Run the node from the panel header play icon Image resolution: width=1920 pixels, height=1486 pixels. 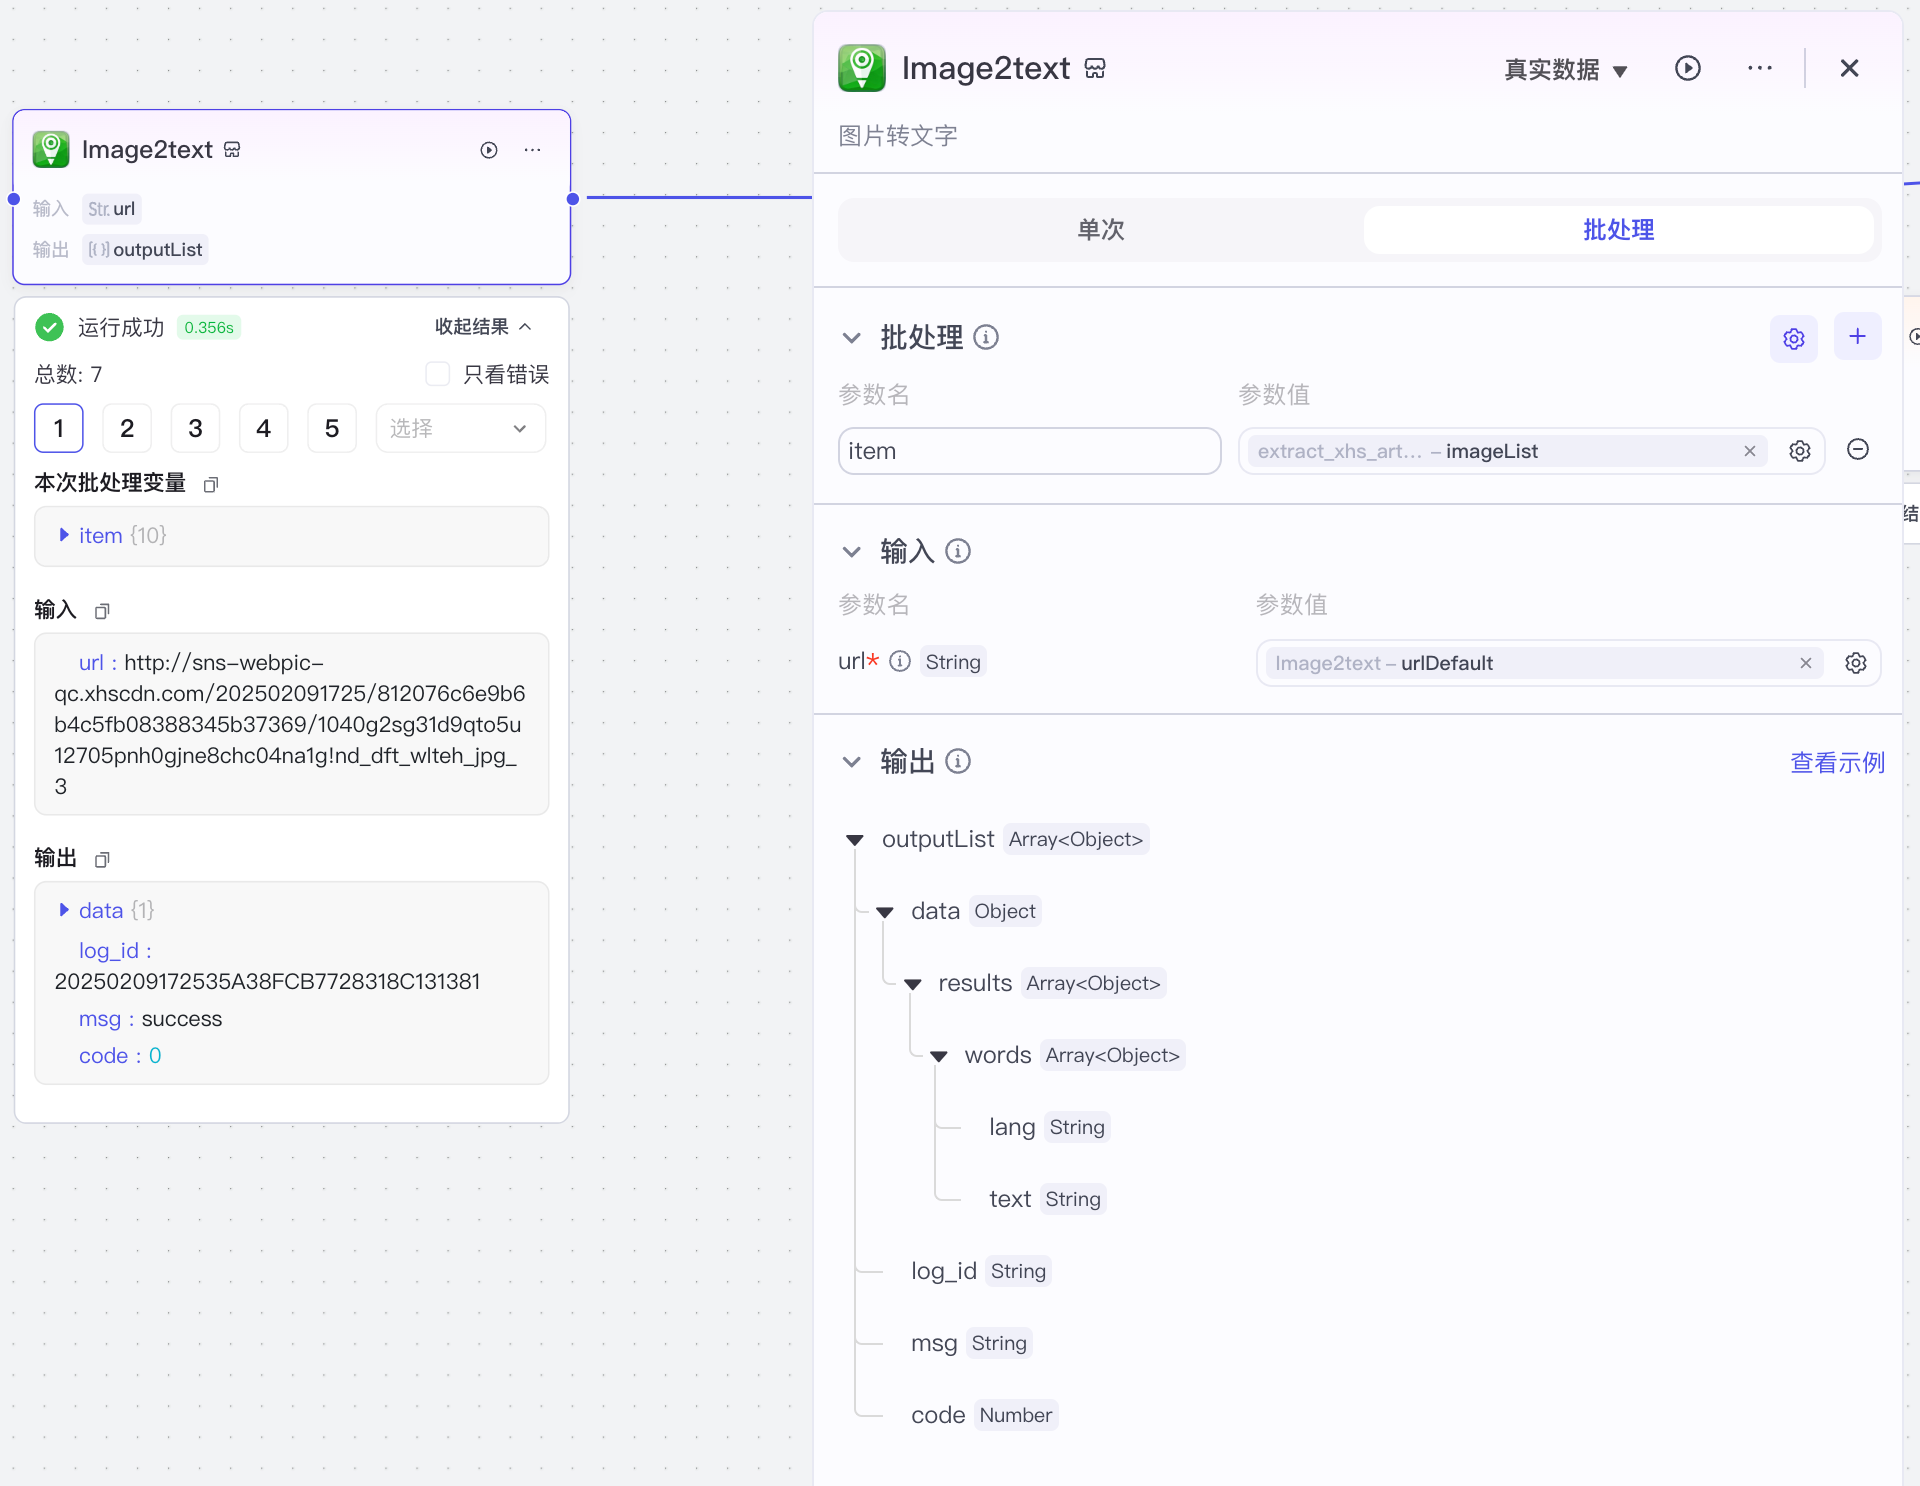click(x=1687, y=68)
